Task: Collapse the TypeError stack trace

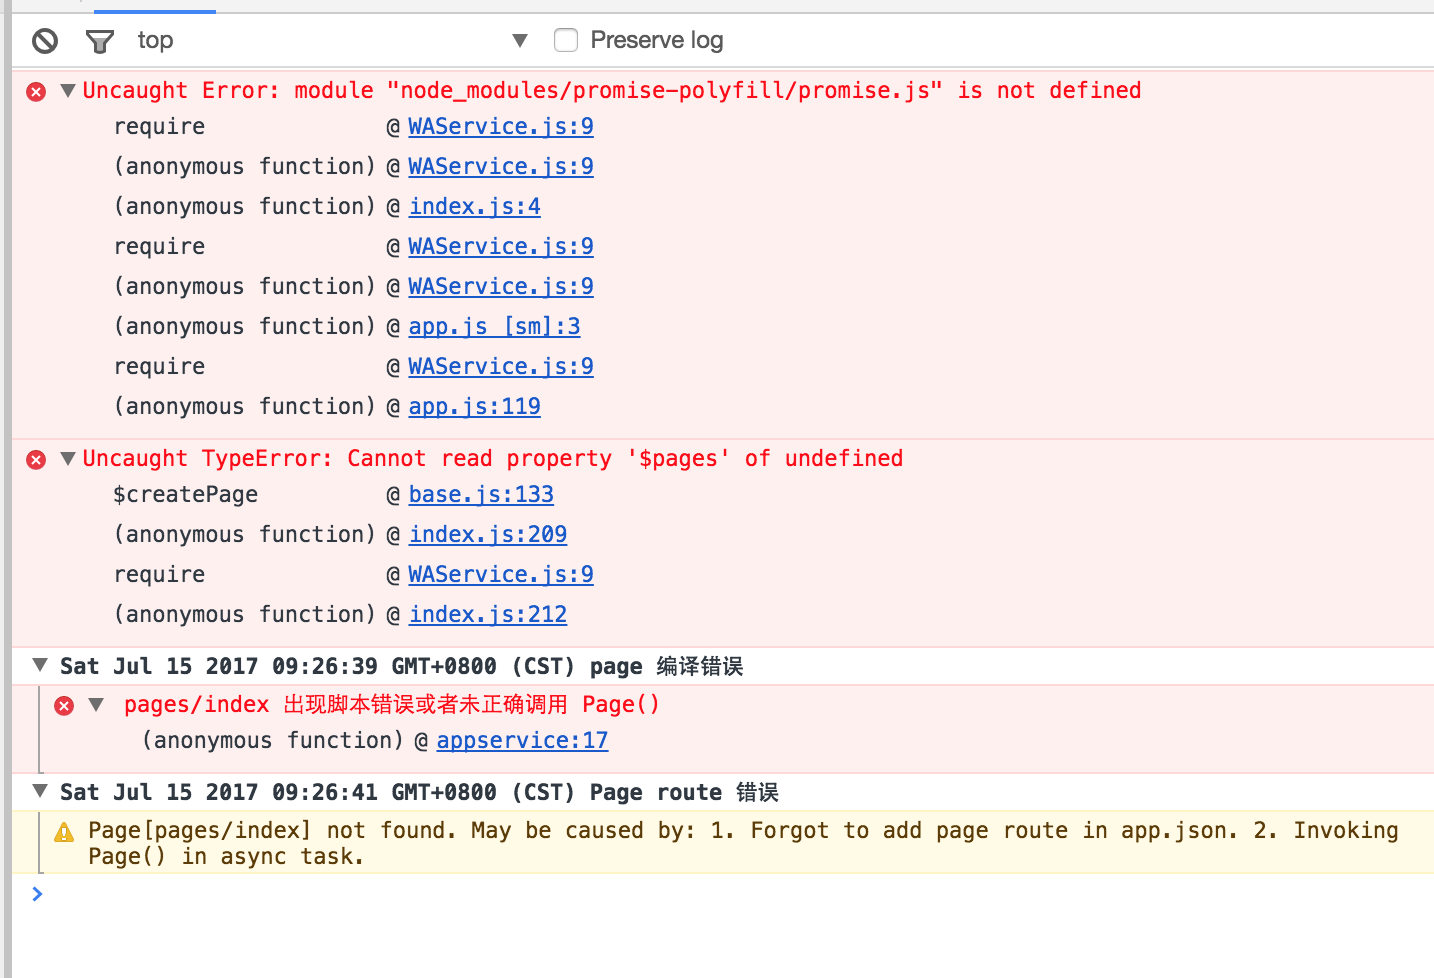Action: 67,458
